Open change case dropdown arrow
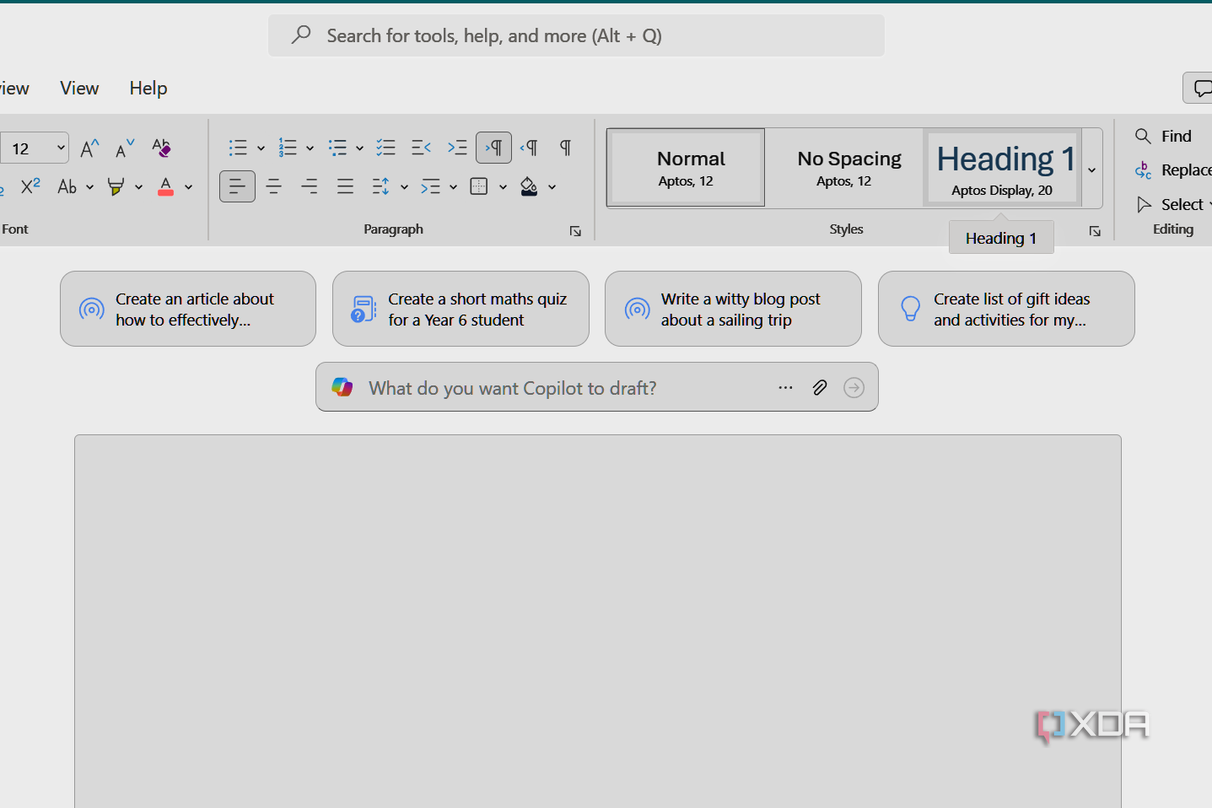This screenshot has height=808, width=1212. [x=90, y=187]
